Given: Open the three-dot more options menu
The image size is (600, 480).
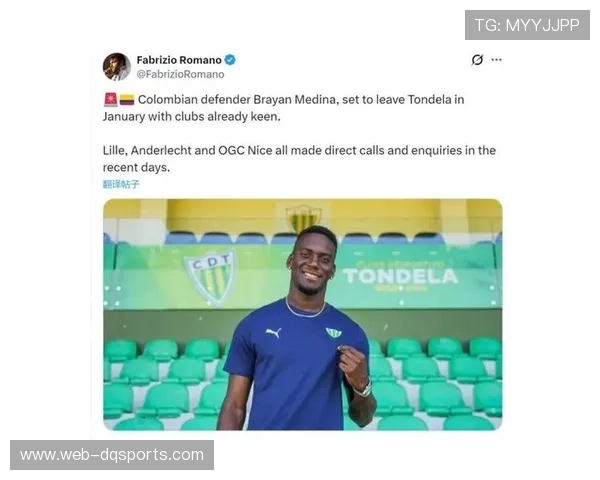Looking at the screenshot, I should coord(496,60).
